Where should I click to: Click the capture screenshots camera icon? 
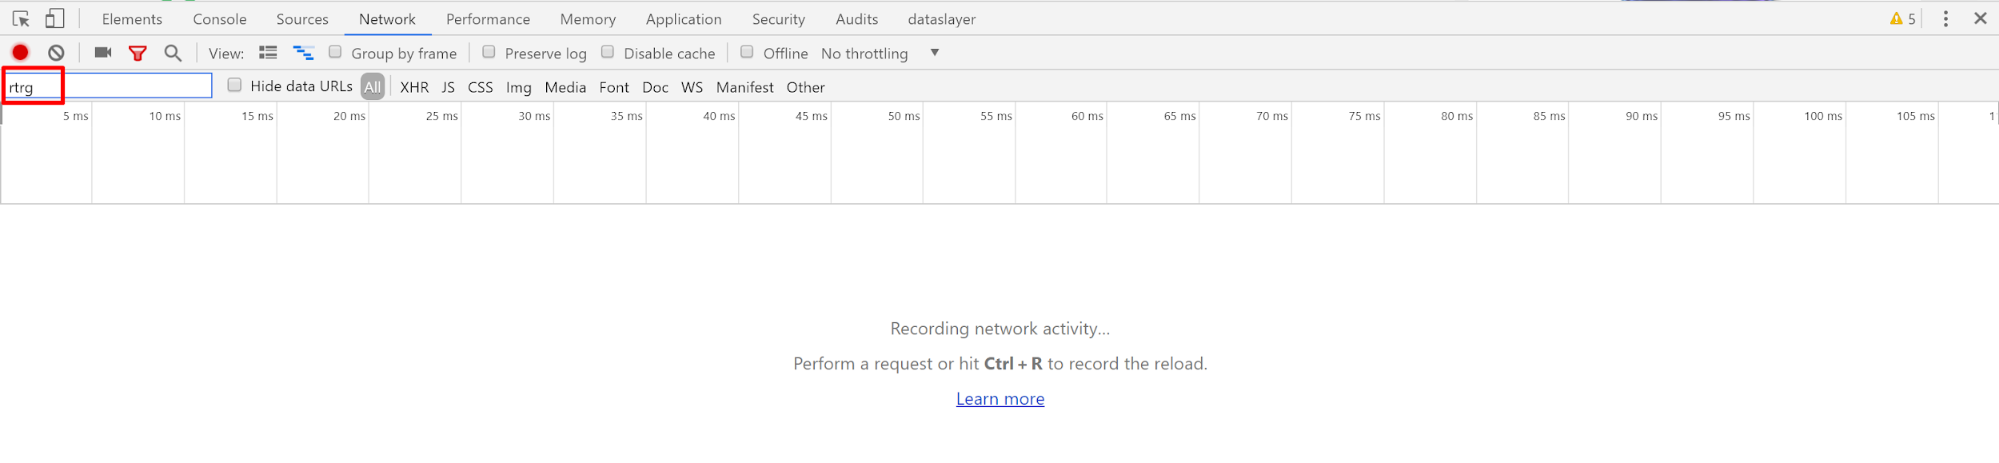103,53
